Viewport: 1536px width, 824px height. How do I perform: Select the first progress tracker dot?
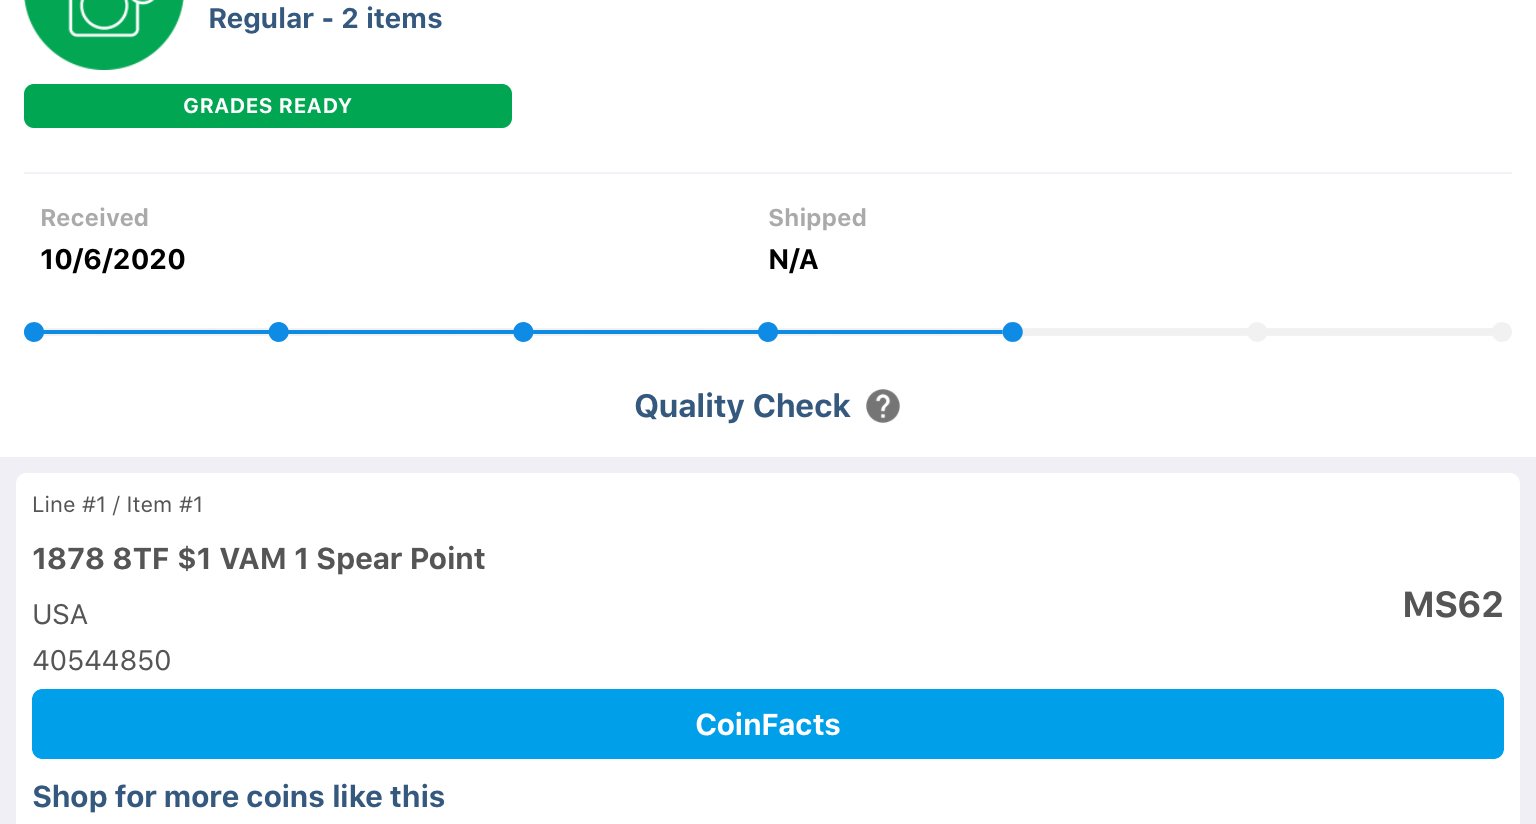34,332
